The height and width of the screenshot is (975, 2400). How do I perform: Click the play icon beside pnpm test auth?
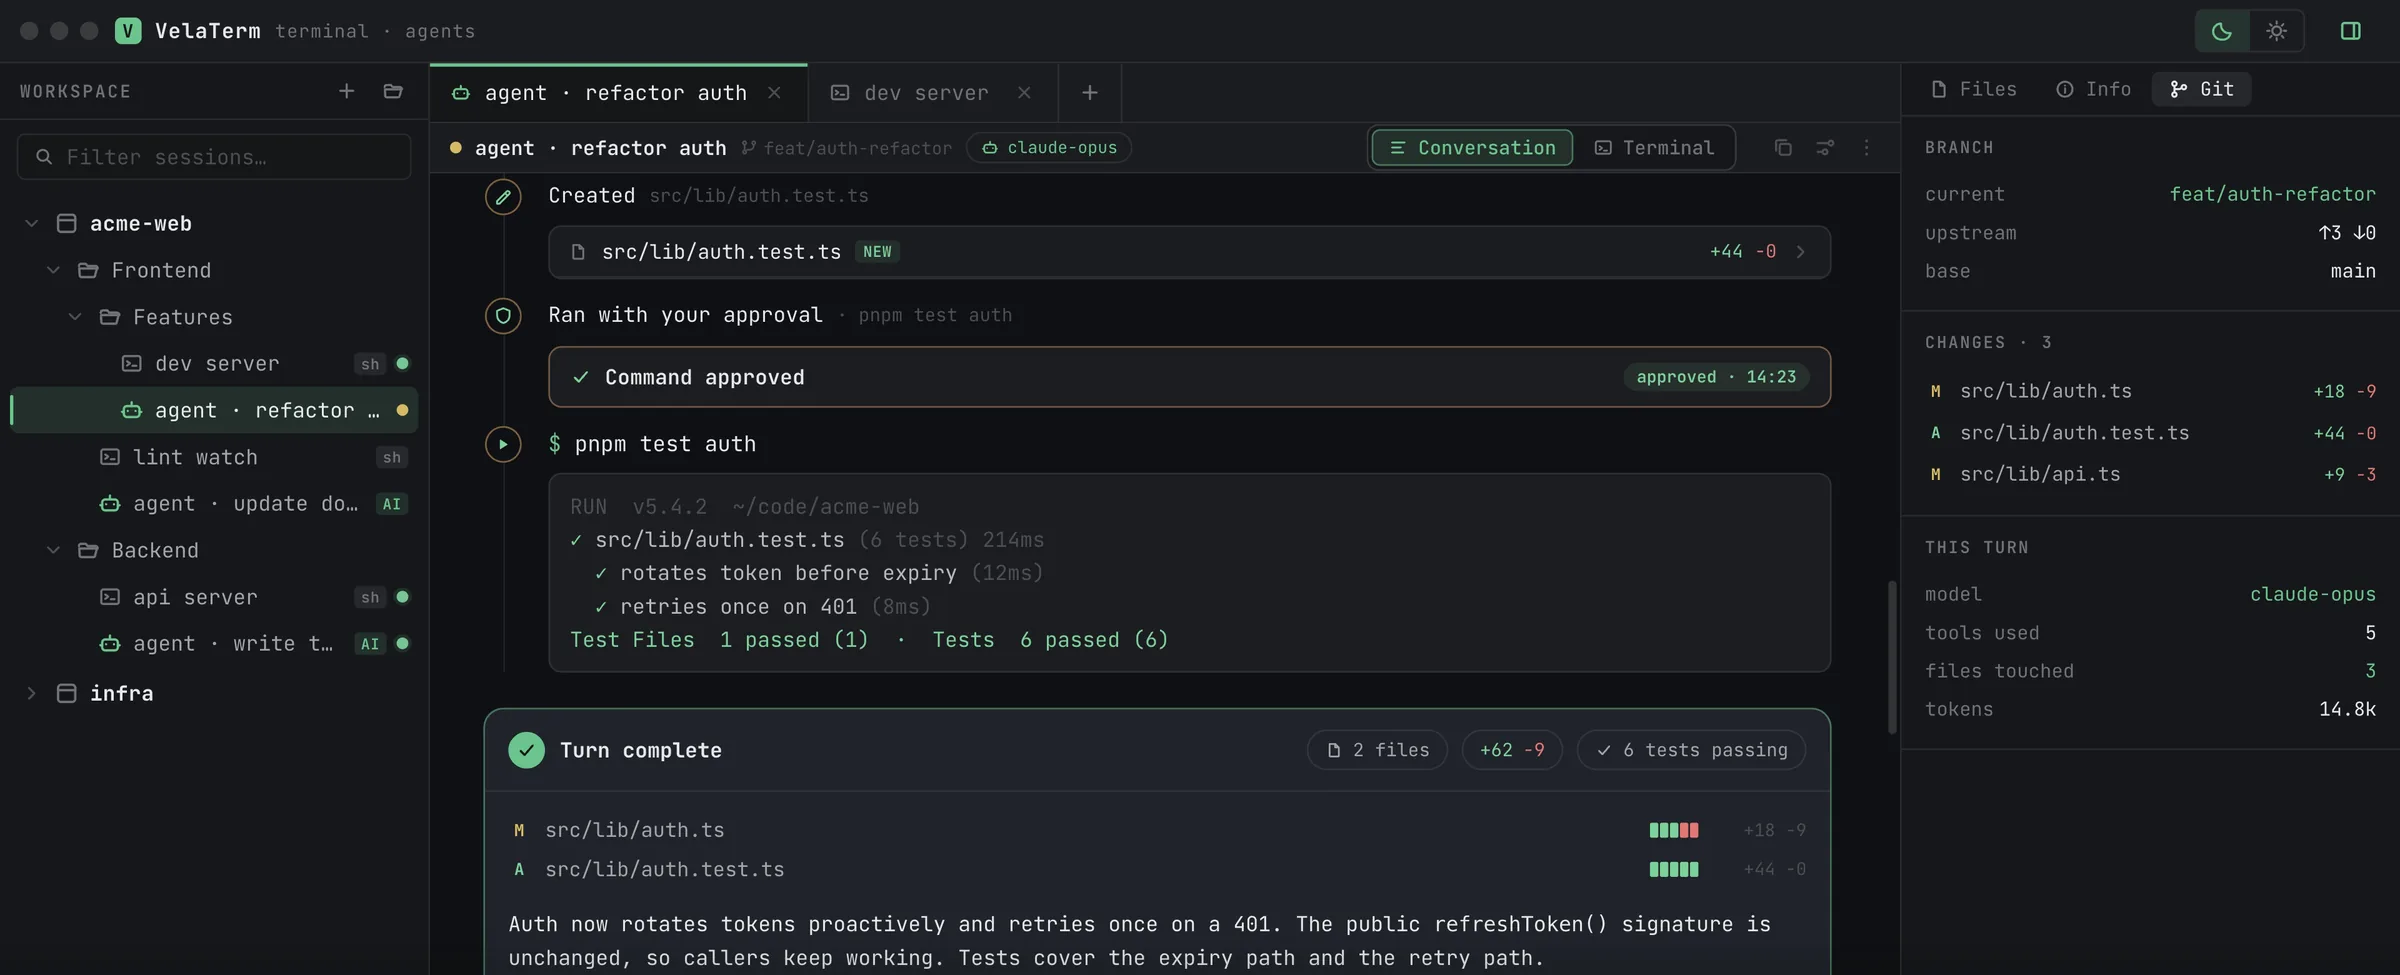tap(503, 444)
